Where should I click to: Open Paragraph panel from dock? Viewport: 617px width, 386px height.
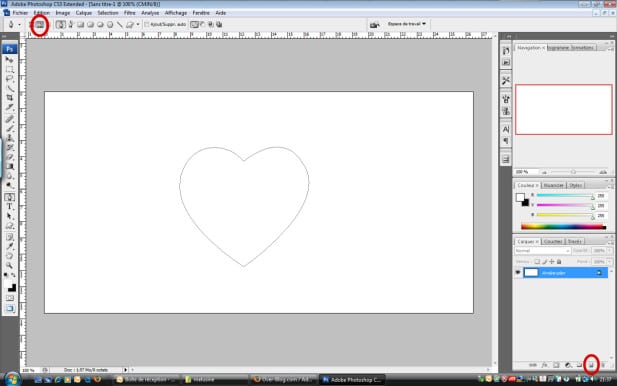[x=506, y=140]
